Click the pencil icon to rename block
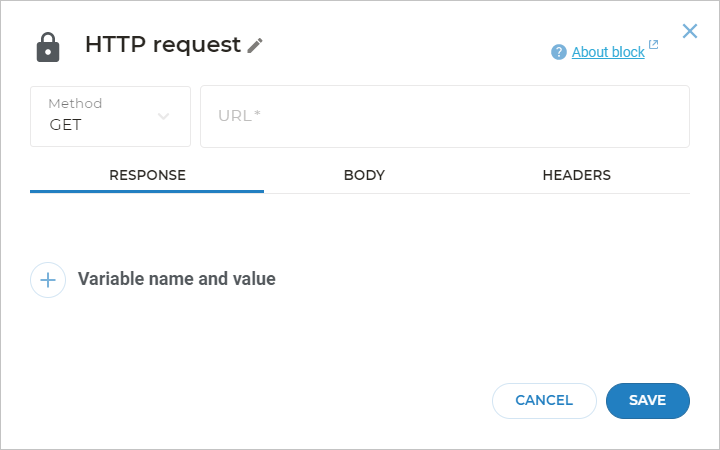 tap(255, 45)
